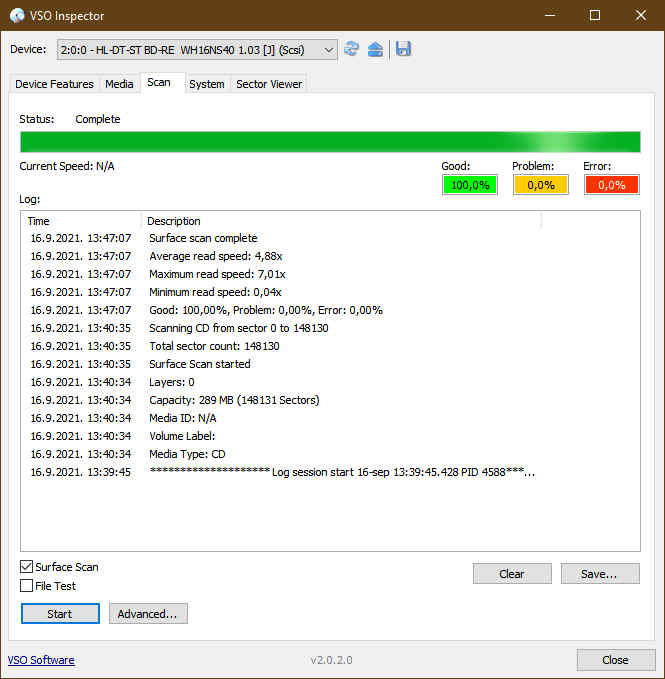Open the Advanced... options button
This screenshot has width=665, height=679.
[147, 614]
